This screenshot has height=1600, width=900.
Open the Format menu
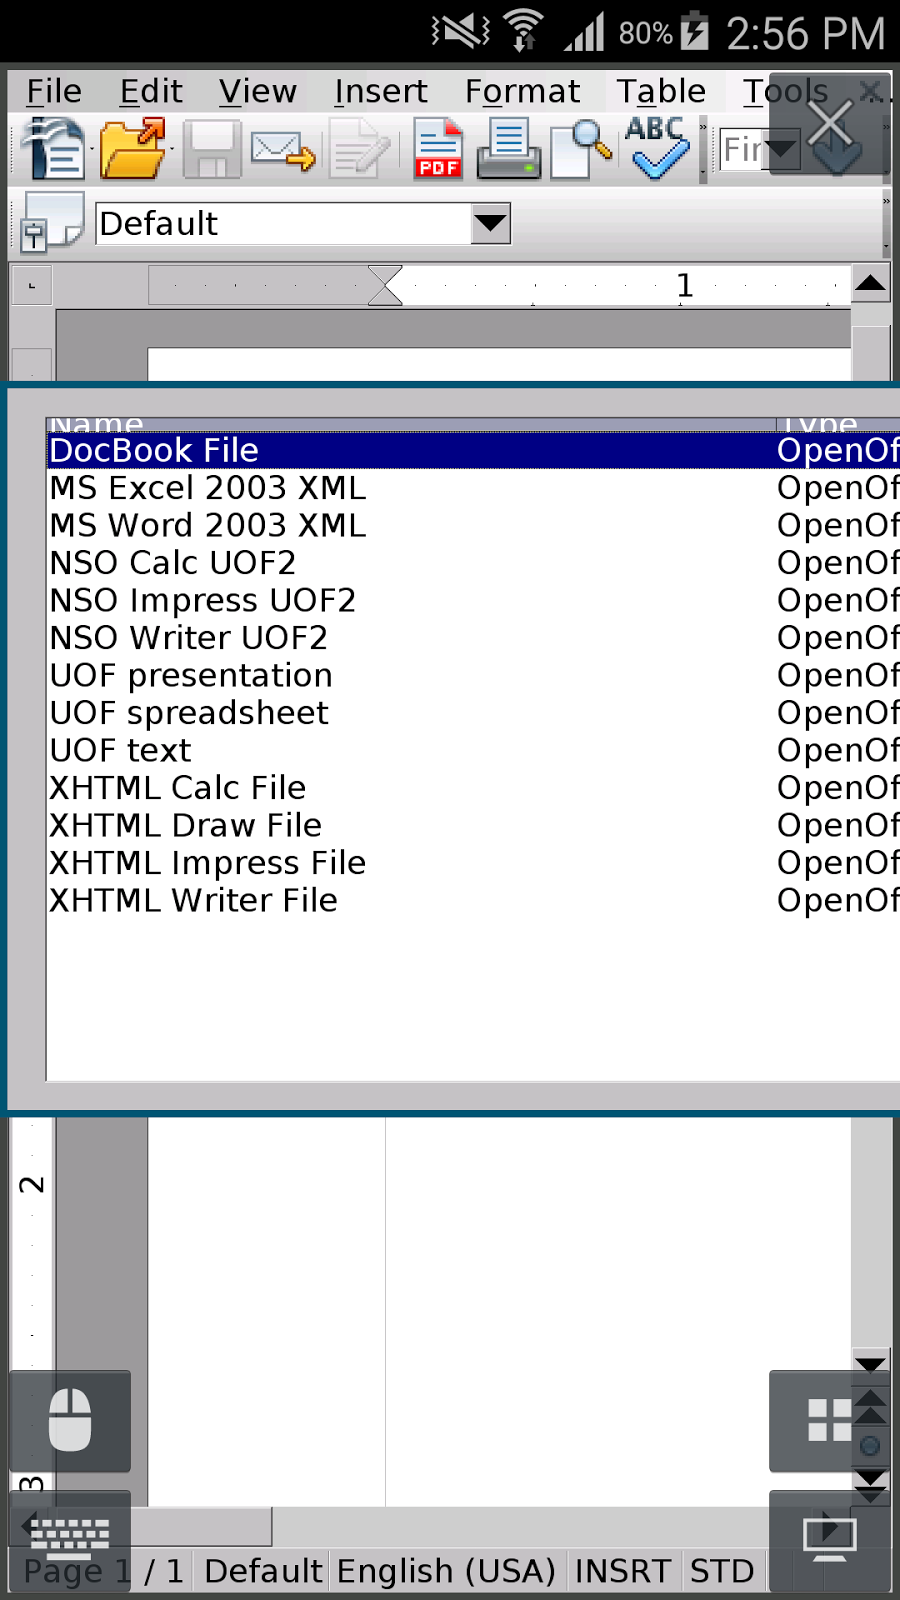coord(522,91)
